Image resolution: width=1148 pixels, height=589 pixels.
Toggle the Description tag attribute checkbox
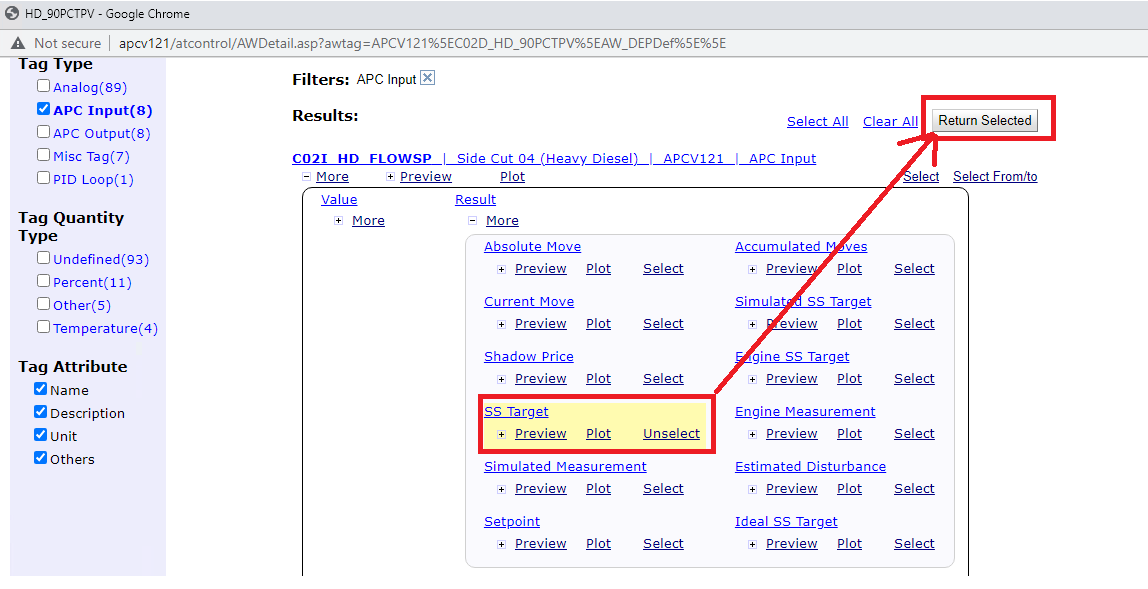pyautogui.click(x=40, y=412)
